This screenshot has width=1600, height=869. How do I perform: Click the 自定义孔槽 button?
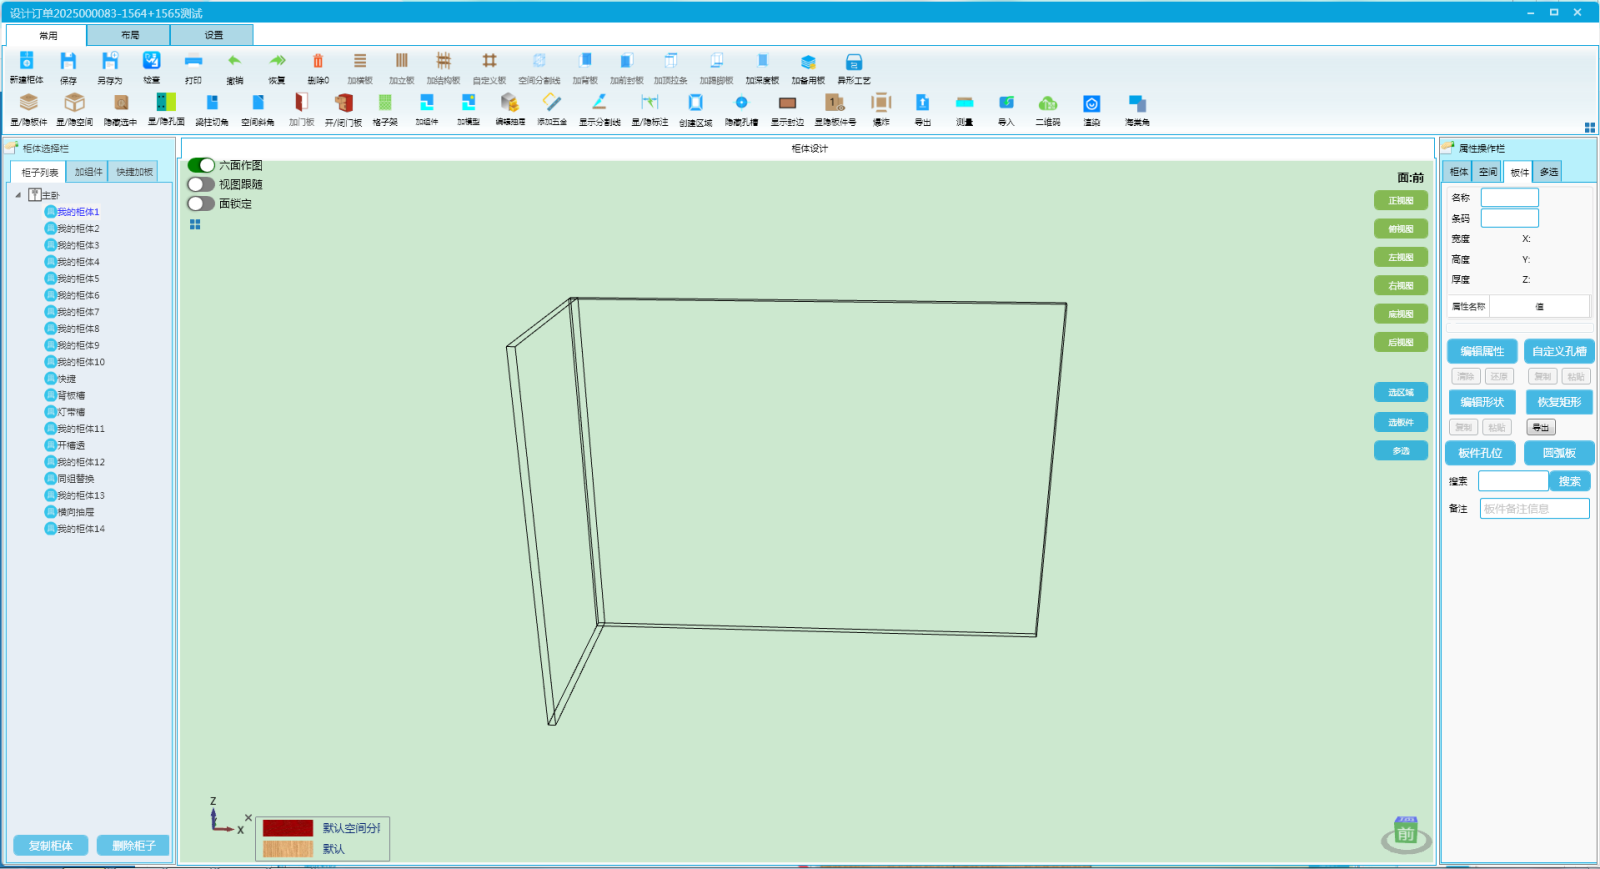(1559, 351)
